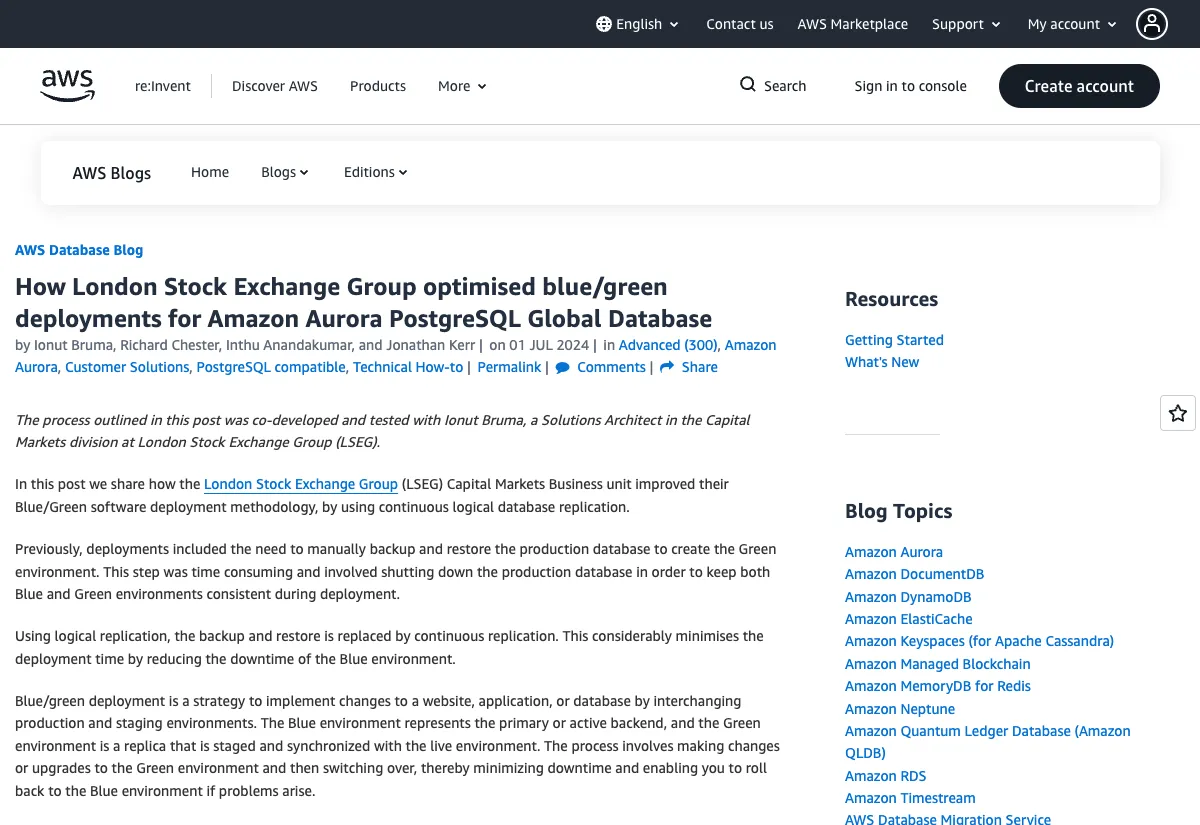Image resolution: width=1200 pixels, height=825 pixels.
Task: Open the article Permalink
Action: pos(509,367)
